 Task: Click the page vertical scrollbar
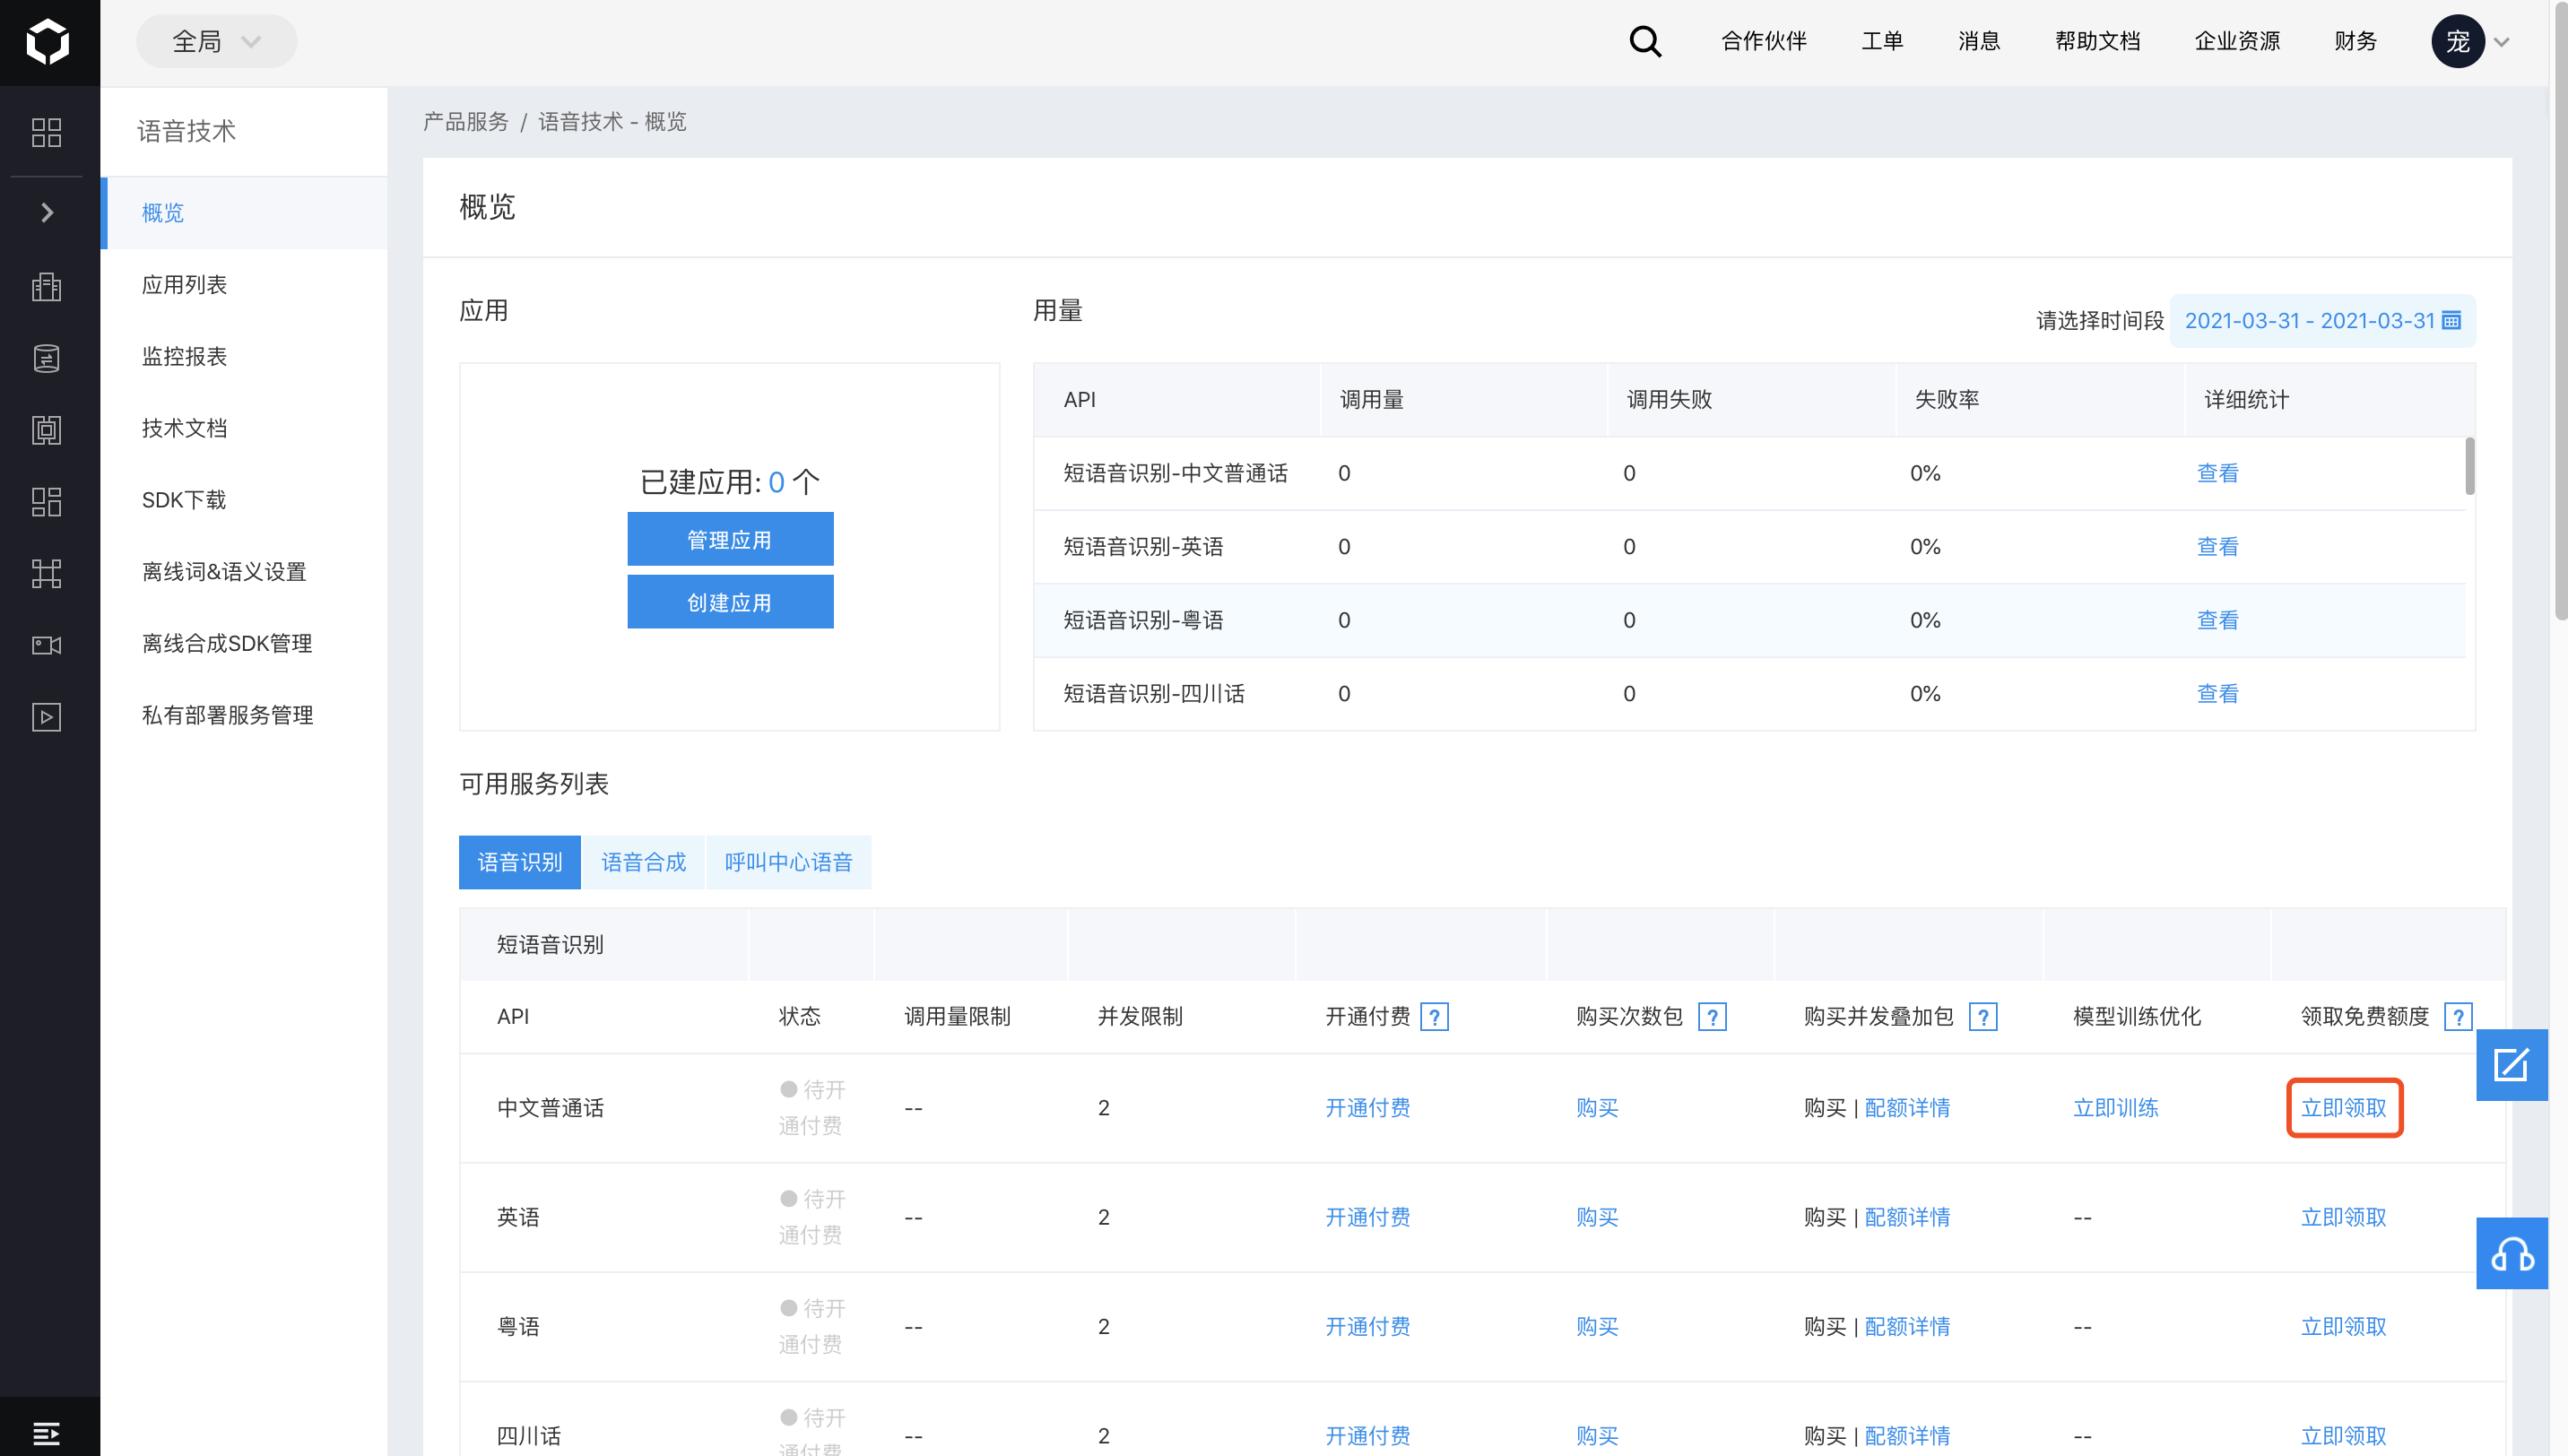pos(2559,310)
